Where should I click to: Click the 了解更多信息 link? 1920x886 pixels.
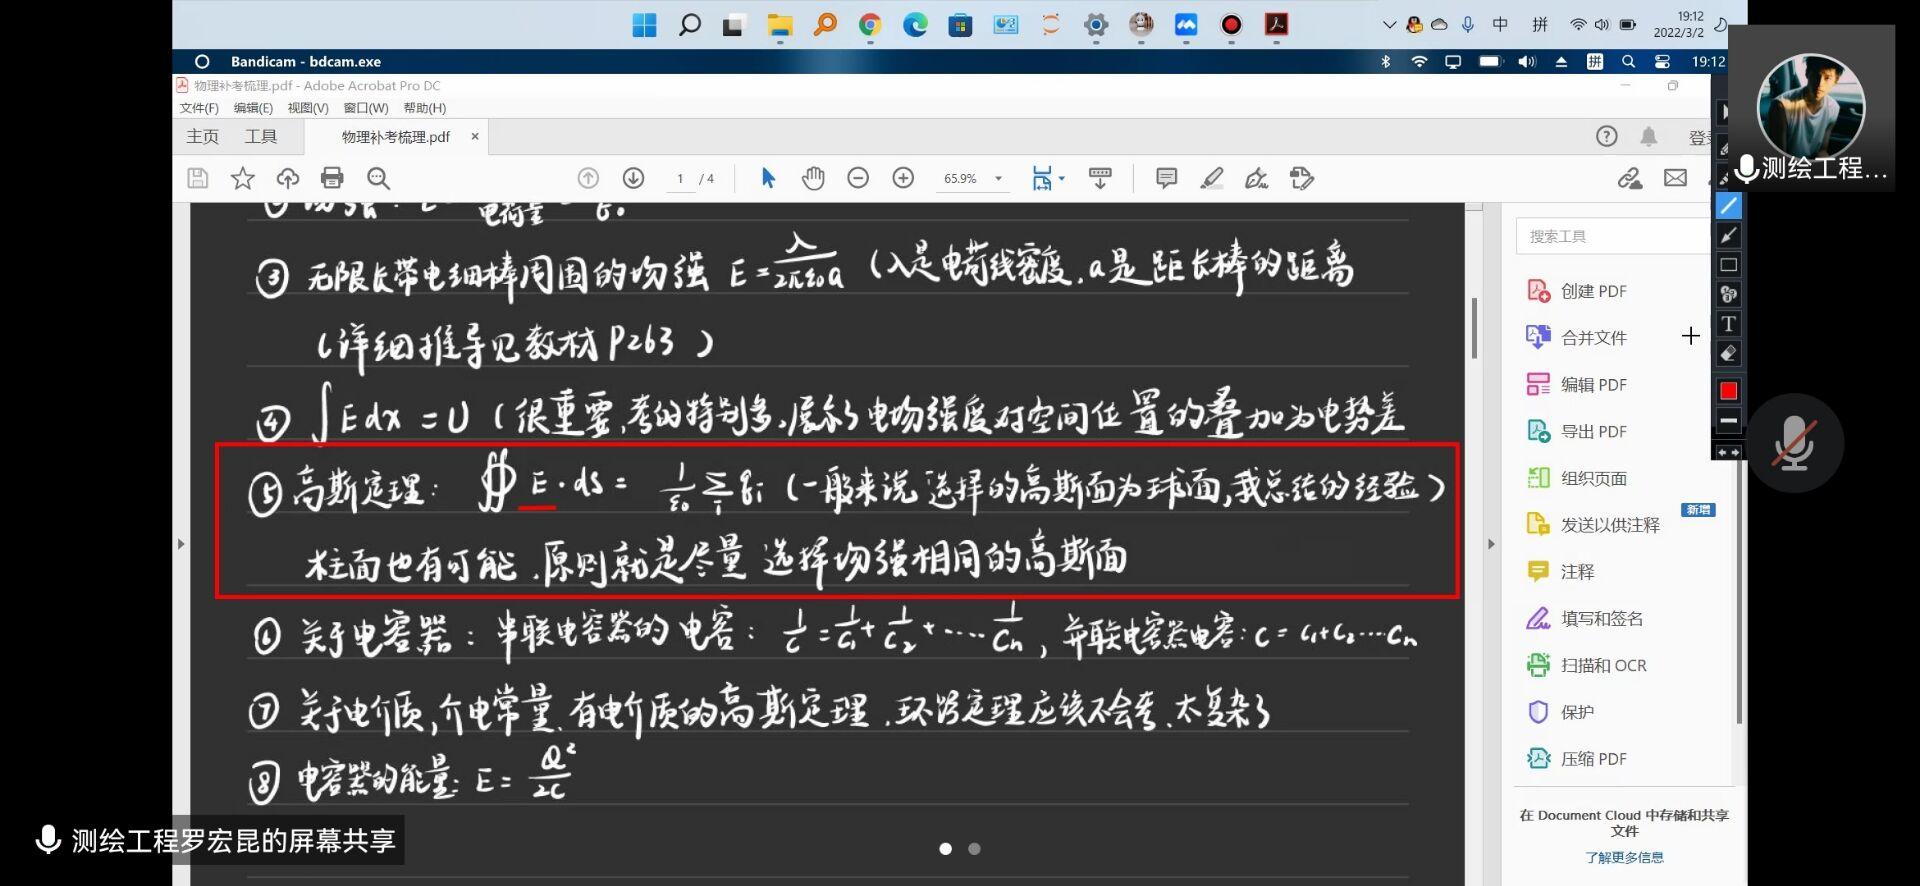pyautogui.click(x=1624, y=858)
